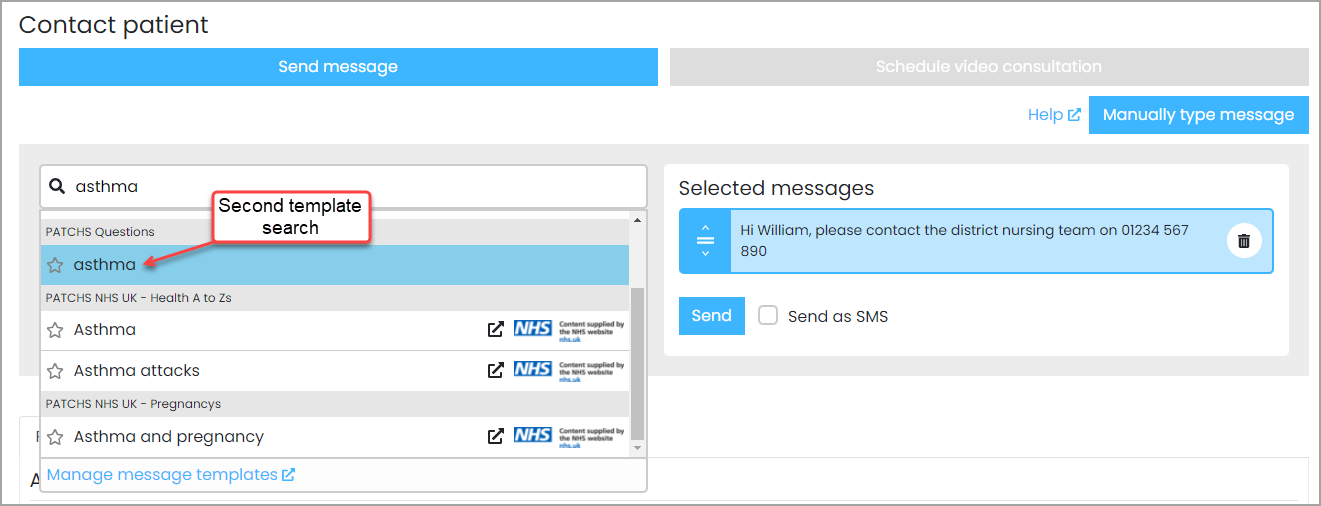Star the Asthma attacks template

click(x=55, y=371)
